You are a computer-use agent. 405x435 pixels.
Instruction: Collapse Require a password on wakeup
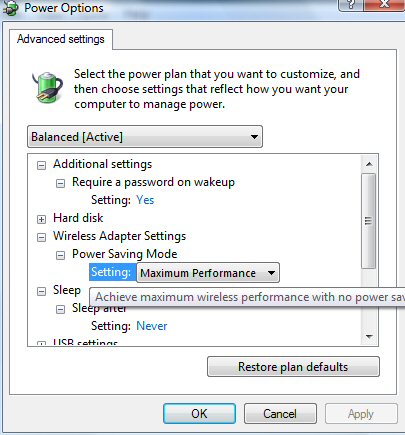pos(60,183)
